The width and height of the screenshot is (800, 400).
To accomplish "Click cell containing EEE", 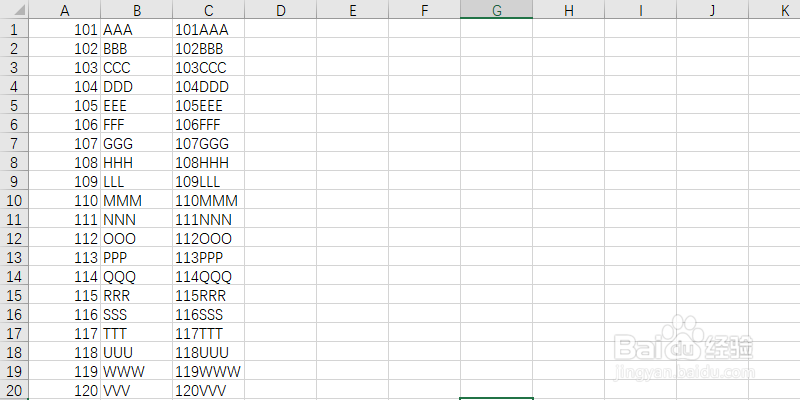I will 137,105.
